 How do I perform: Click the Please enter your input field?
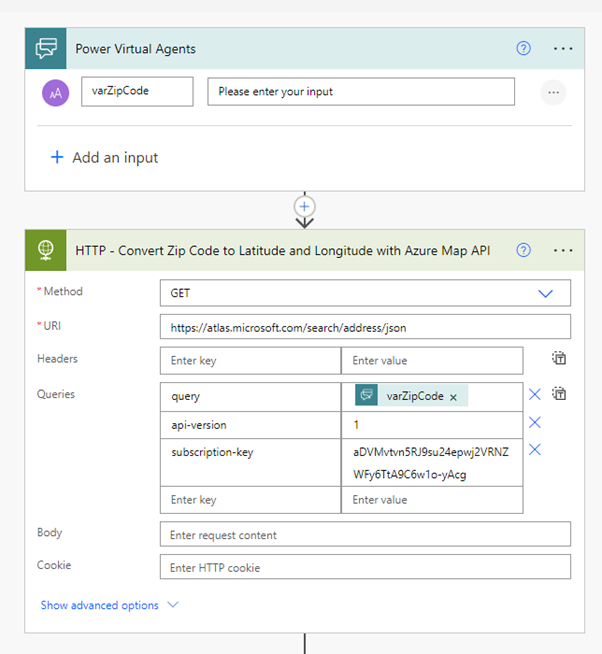point(361,91)
